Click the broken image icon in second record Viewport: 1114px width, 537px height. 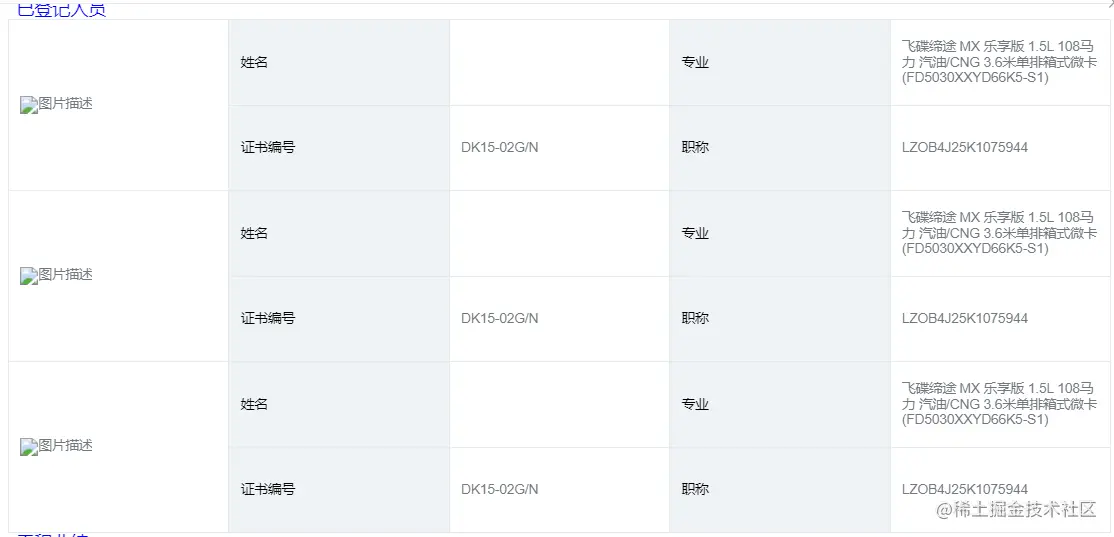click(x=27, y=275)
